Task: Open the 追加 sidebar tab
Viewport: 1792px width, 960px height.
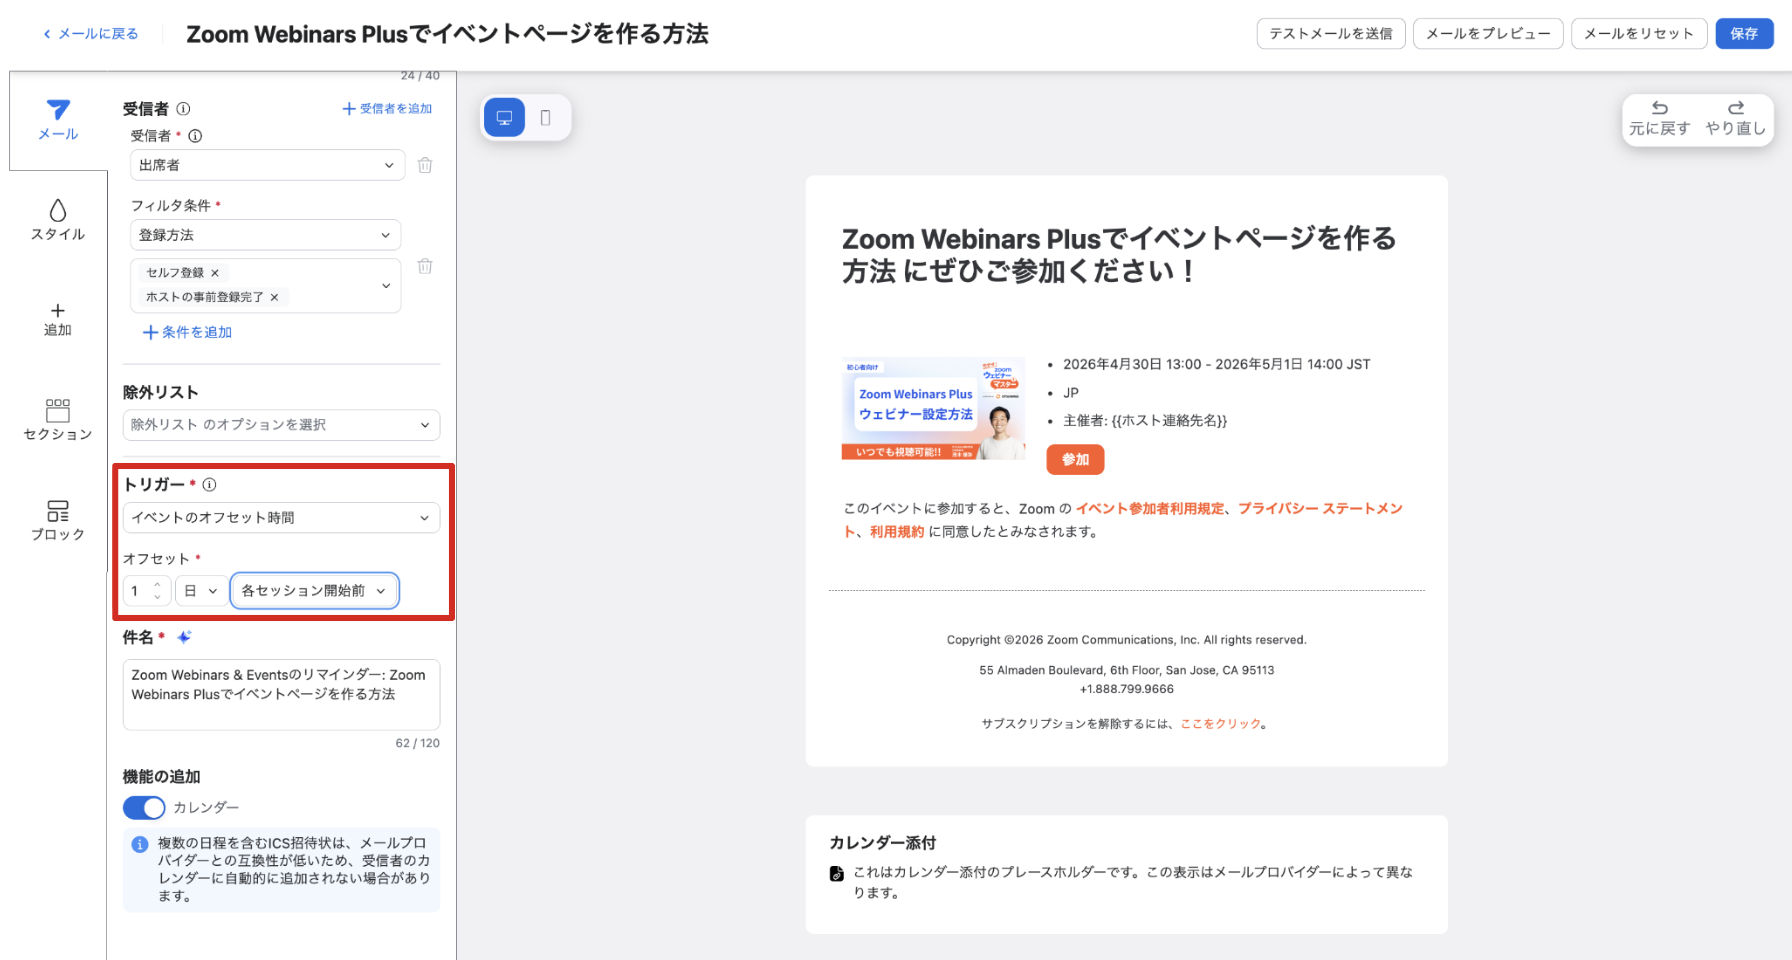Action: pos(58,320)
